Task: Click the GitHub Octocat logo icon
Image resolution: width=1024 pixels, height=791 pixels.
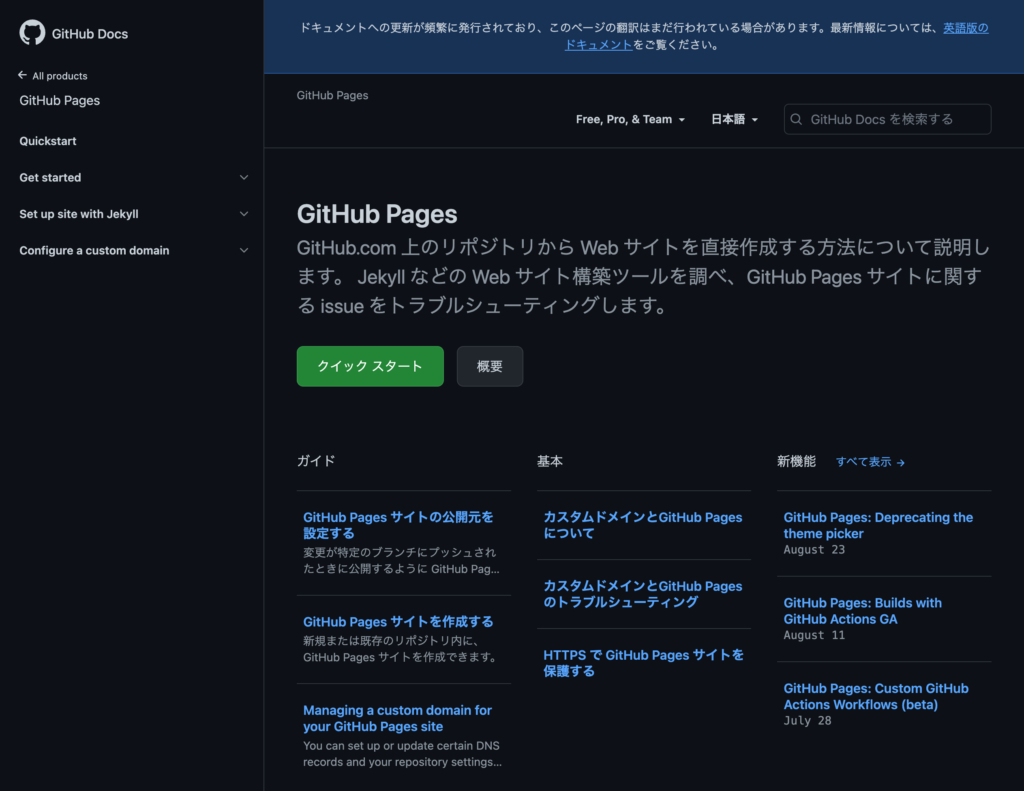Action: click(32, 33)
